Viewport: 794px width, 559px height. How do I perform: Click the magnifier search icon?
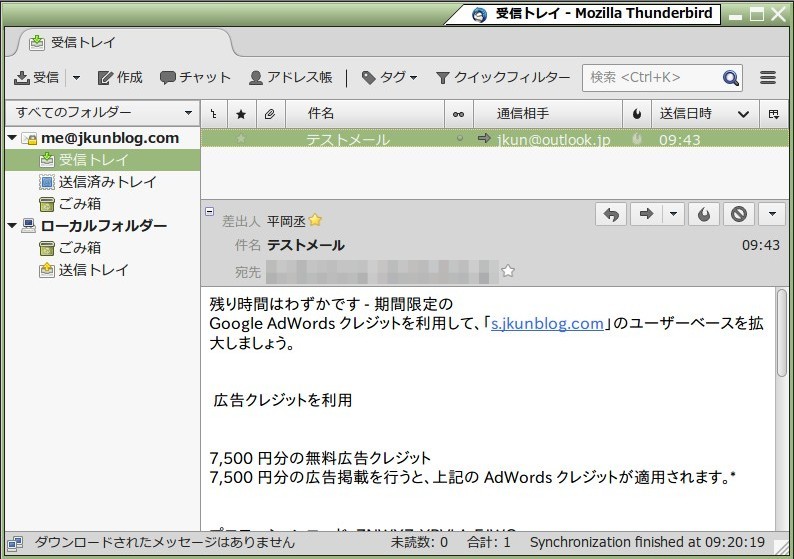[730, 78]
